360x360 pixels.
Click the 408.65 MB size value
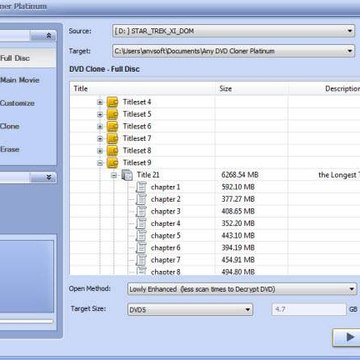[238, 211]
